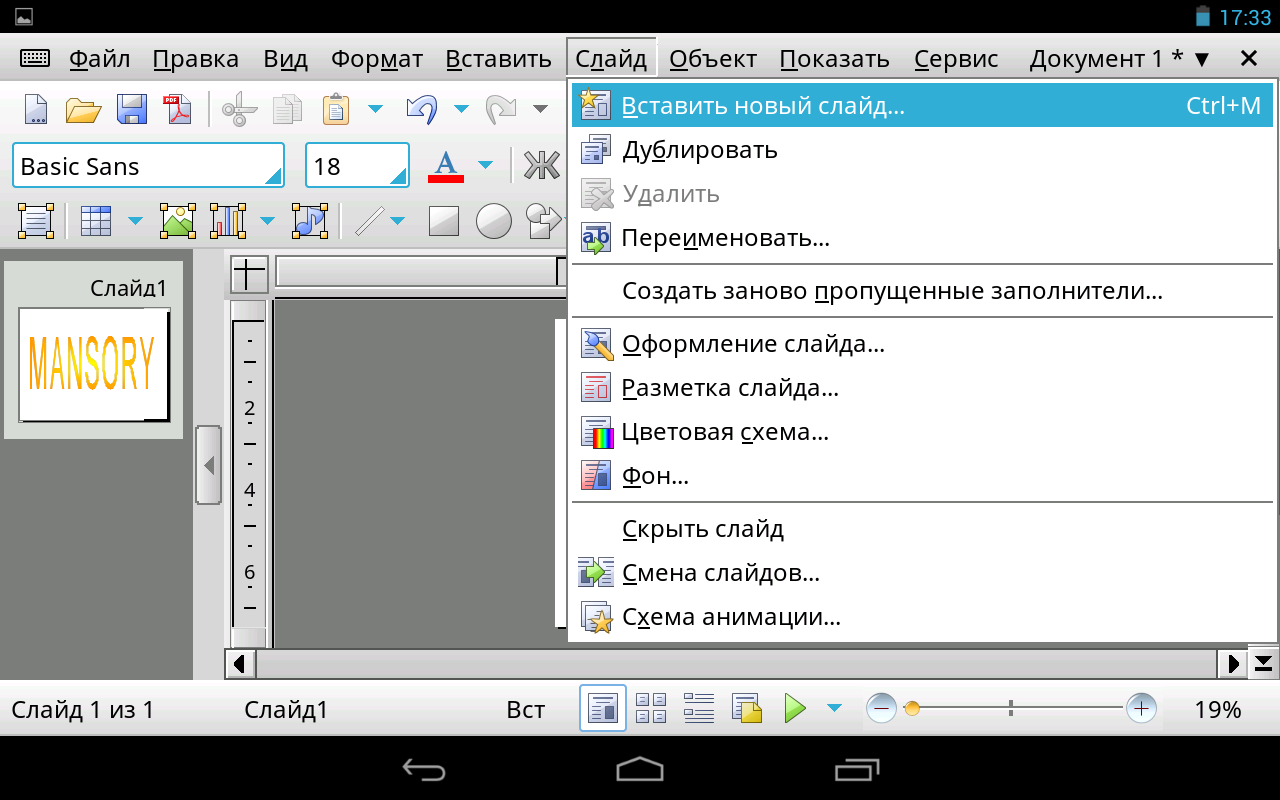Start the slideshow with green play button
1280x800 pixels.
(795, 709)
